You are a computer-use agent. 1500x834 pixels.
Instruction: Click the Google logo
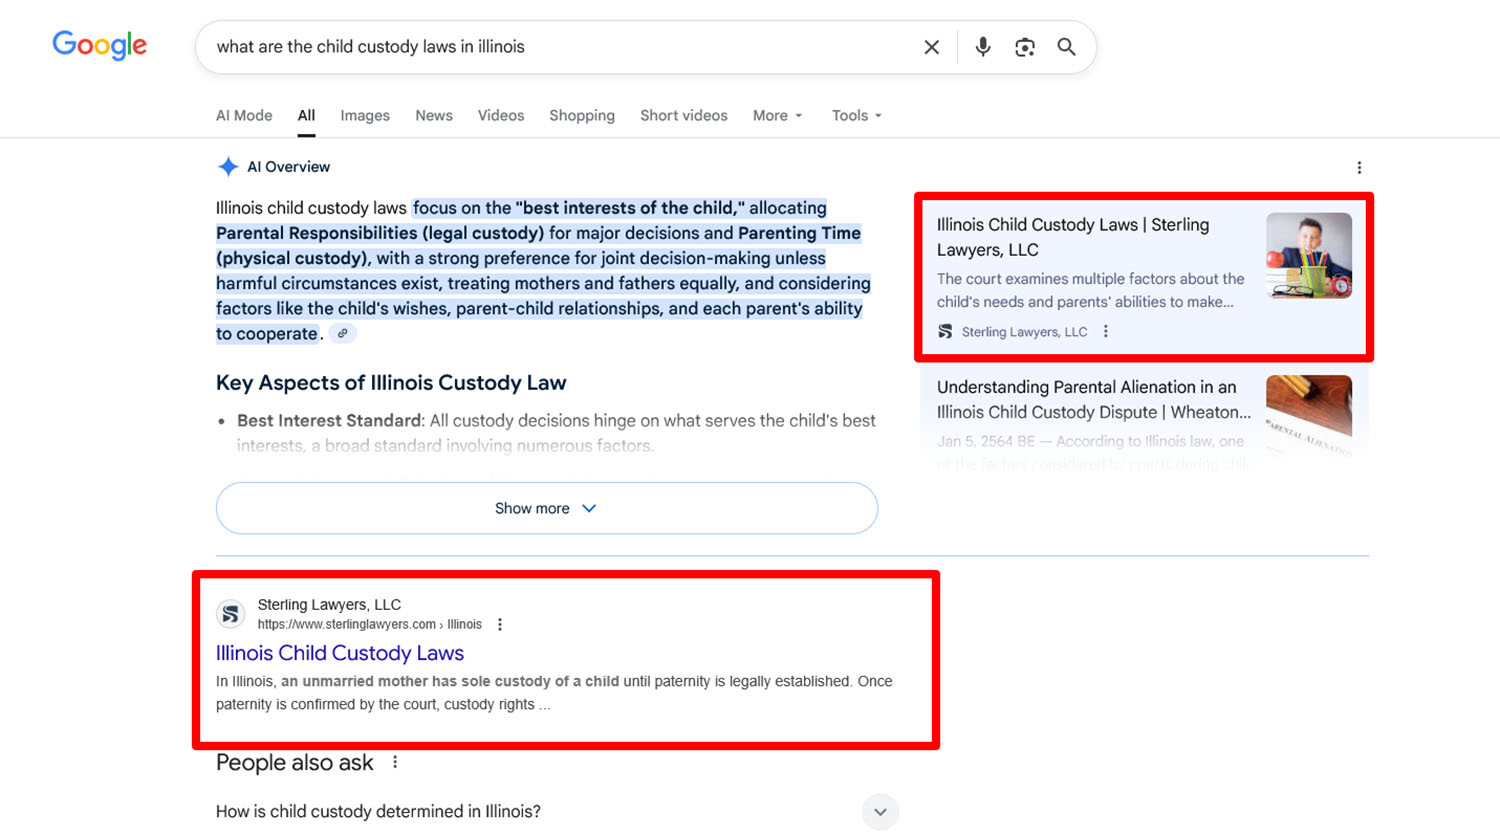pyautogui.click(x=99, y=45)
